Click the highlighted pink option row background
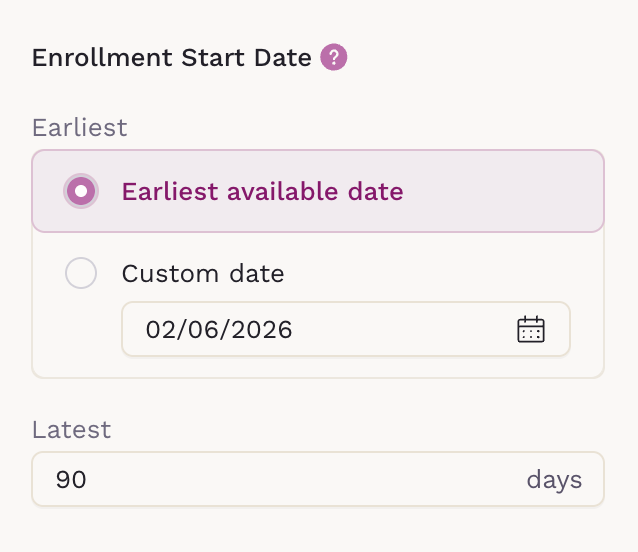The height and width of the screenshot is (552, 638). 500,191
